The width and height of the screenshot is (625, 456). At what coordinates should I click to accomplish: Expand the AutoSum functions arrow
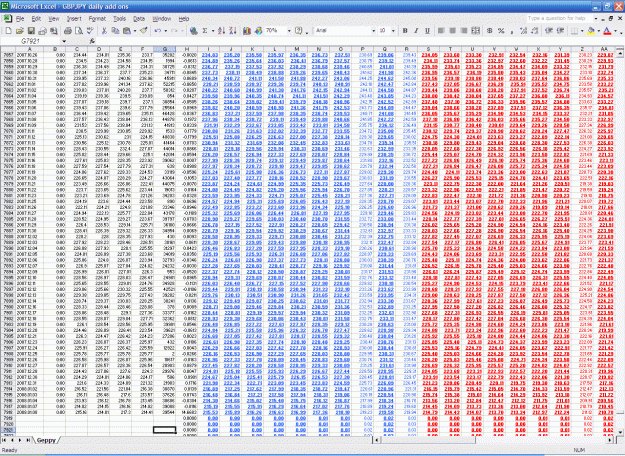click(x=212, y=31)
